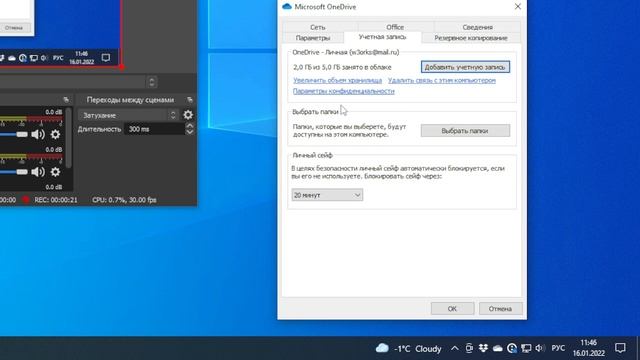
Task: Click the Длительность 300 ms field
Action: pos(154,129)
